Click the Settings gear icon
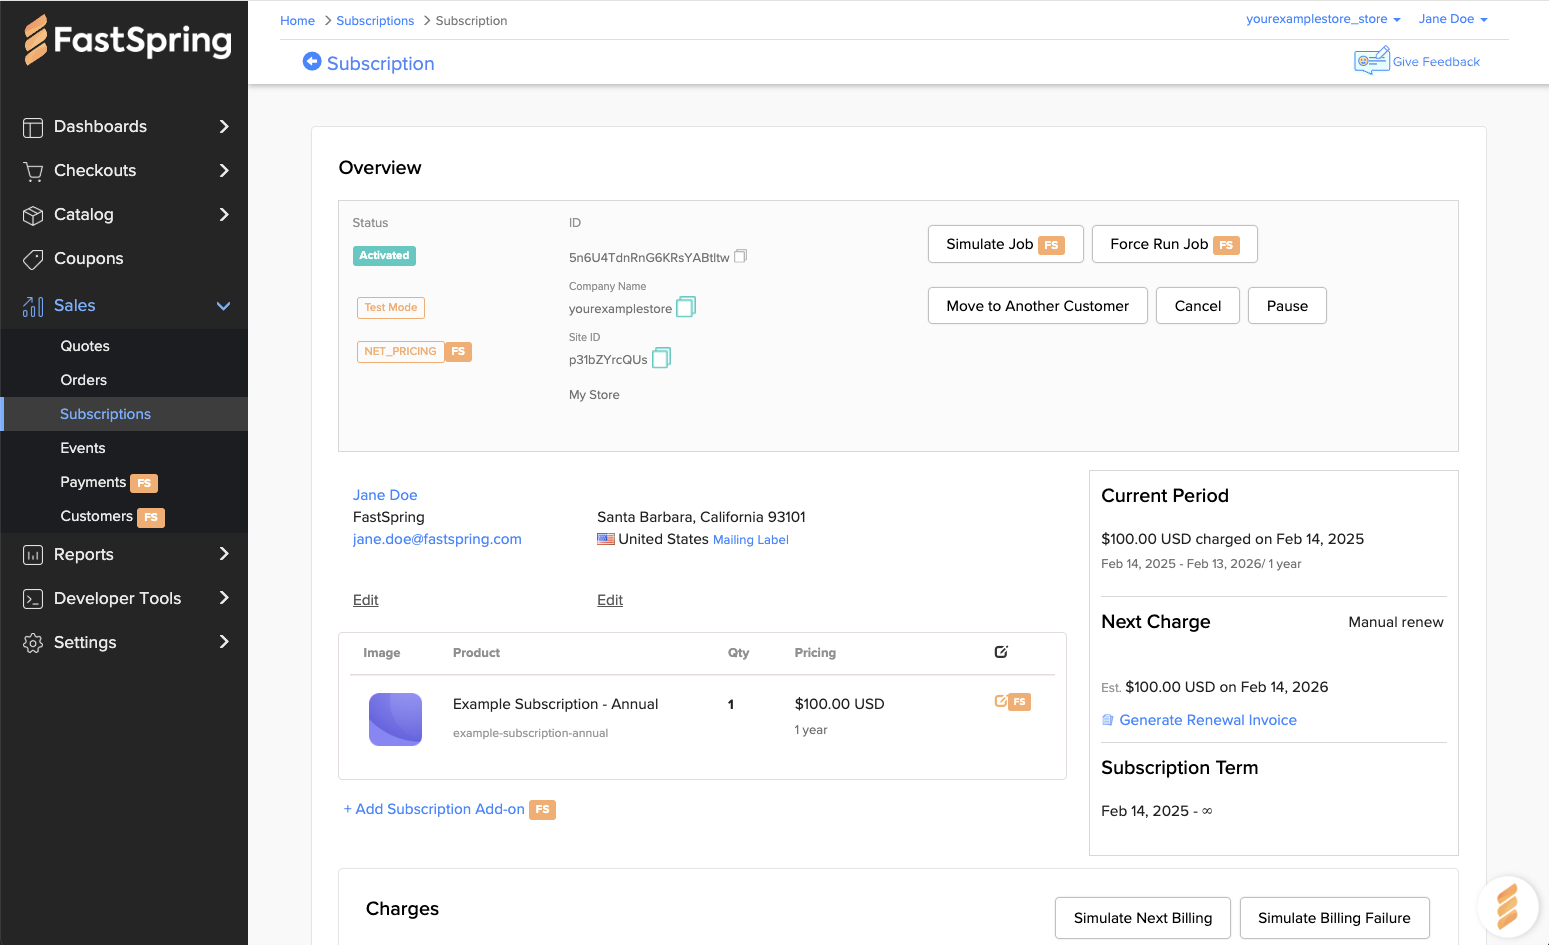Screen dimensions: 1549x945 click(33, 643)
